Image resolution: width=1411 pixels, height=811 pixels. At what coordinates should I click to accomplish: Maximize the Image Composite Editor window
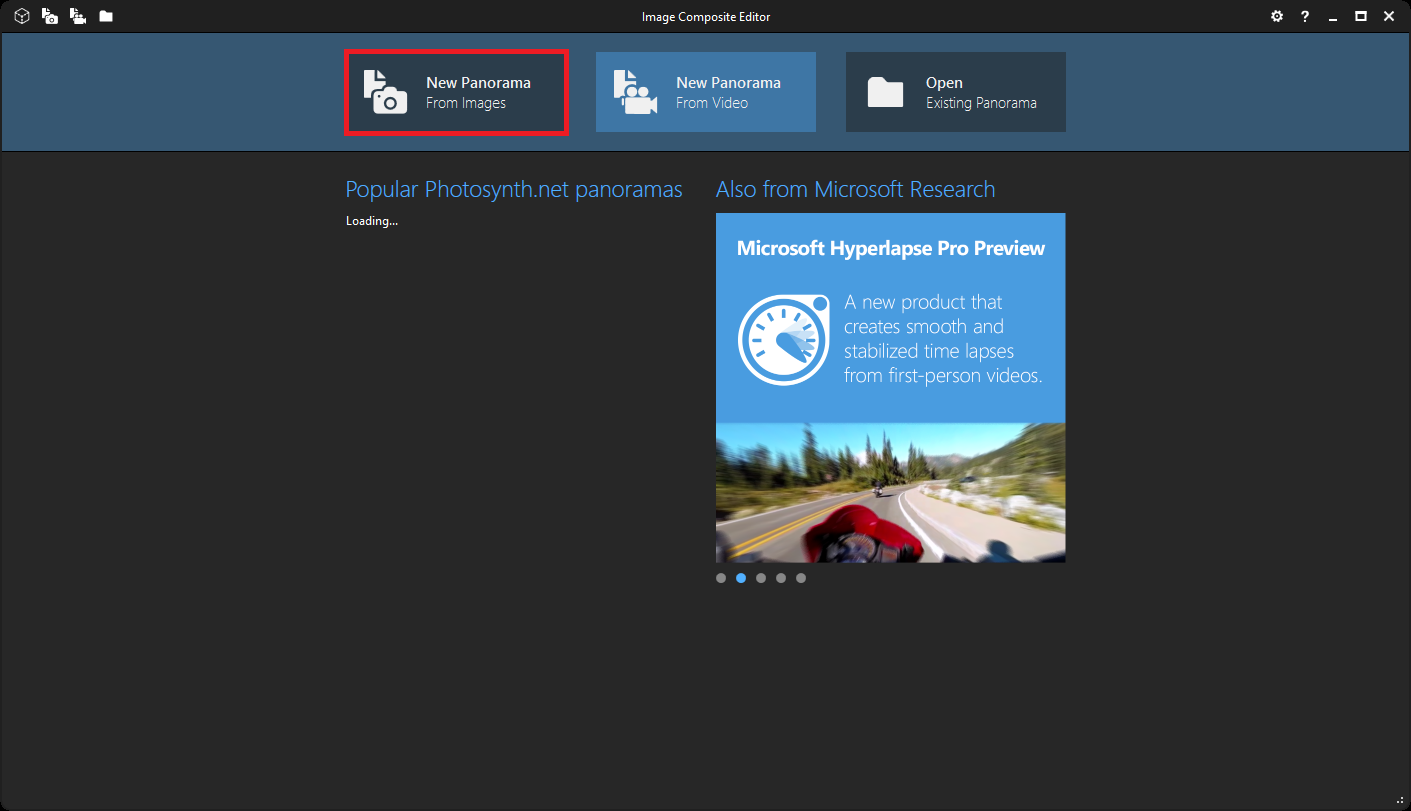click(x=1361, y=16)
